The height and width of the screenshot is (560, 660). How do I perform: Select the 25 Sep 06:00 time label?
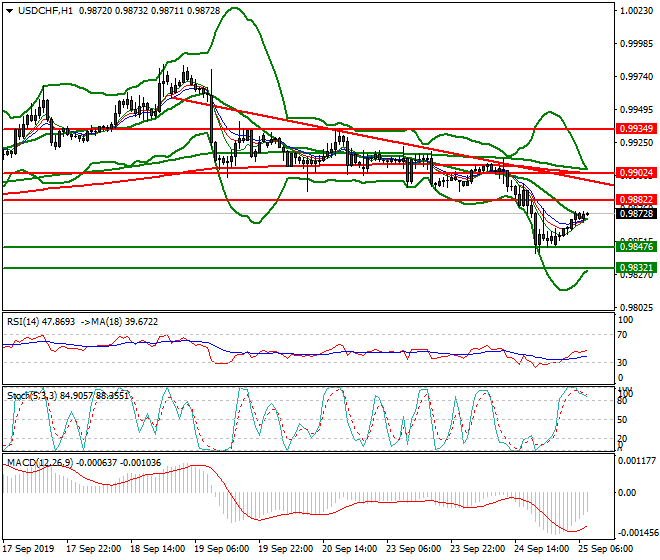(x=605, y=549)
